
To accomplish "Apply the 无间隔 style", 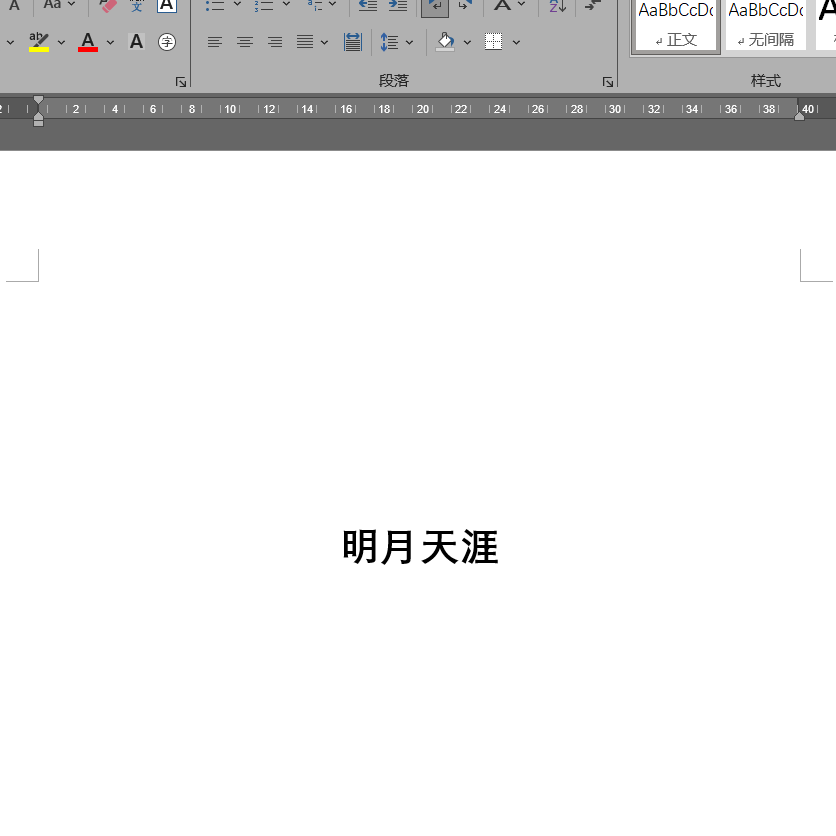I will (x=765, y=25).
